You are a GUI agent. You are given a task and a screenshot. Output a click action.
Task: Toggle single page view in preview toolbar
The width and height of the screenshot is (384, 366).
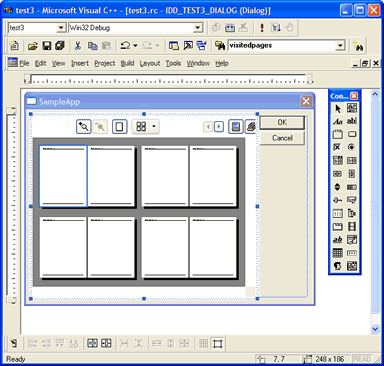tap(120, 127)
